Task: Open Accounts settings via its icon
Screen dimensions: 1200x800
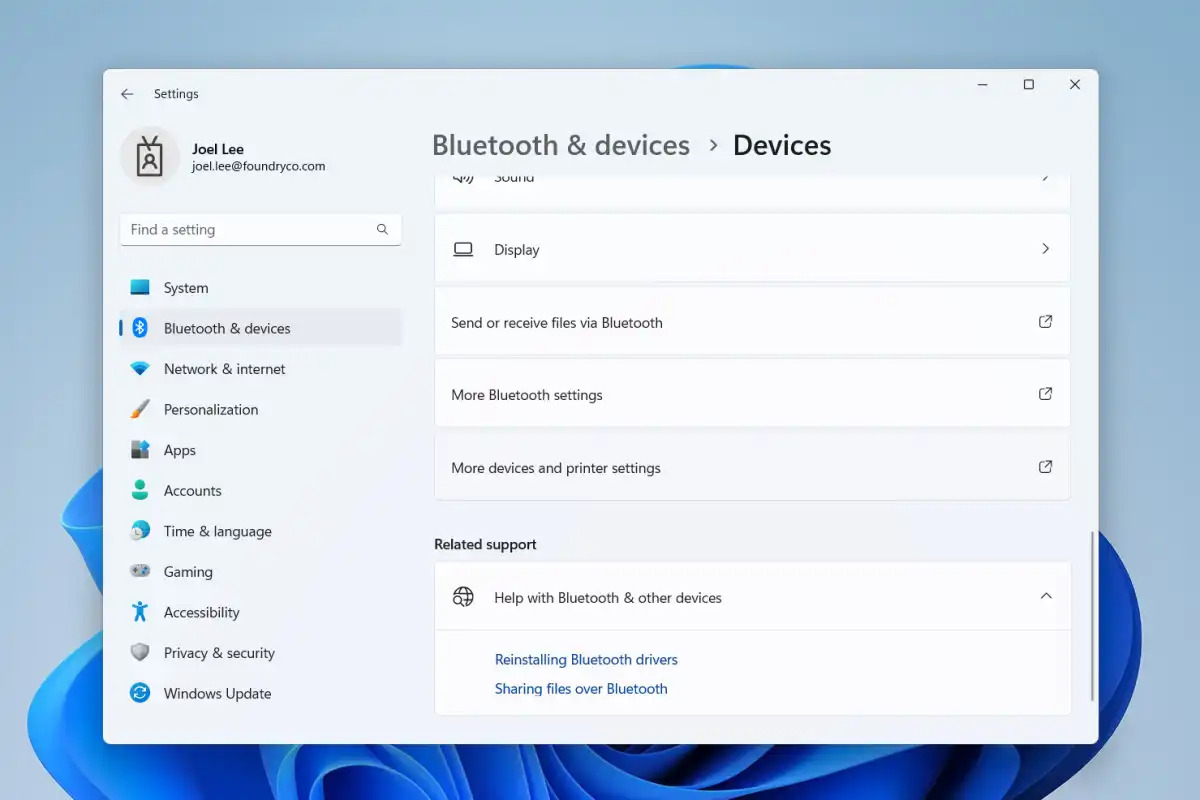Action: 140,490
